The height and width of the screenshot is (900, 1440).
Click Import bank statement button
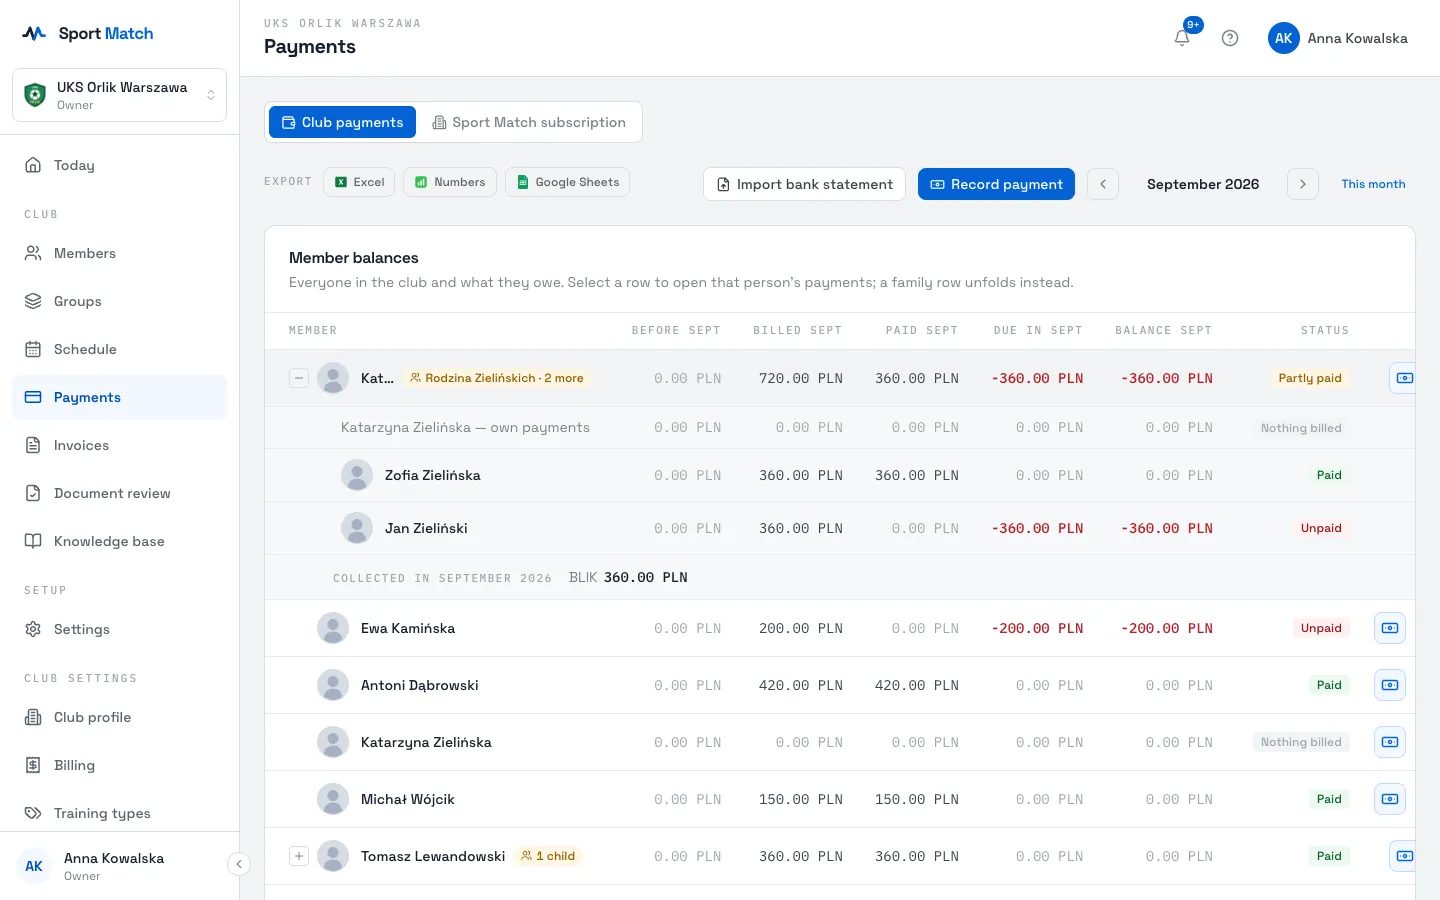804,184
